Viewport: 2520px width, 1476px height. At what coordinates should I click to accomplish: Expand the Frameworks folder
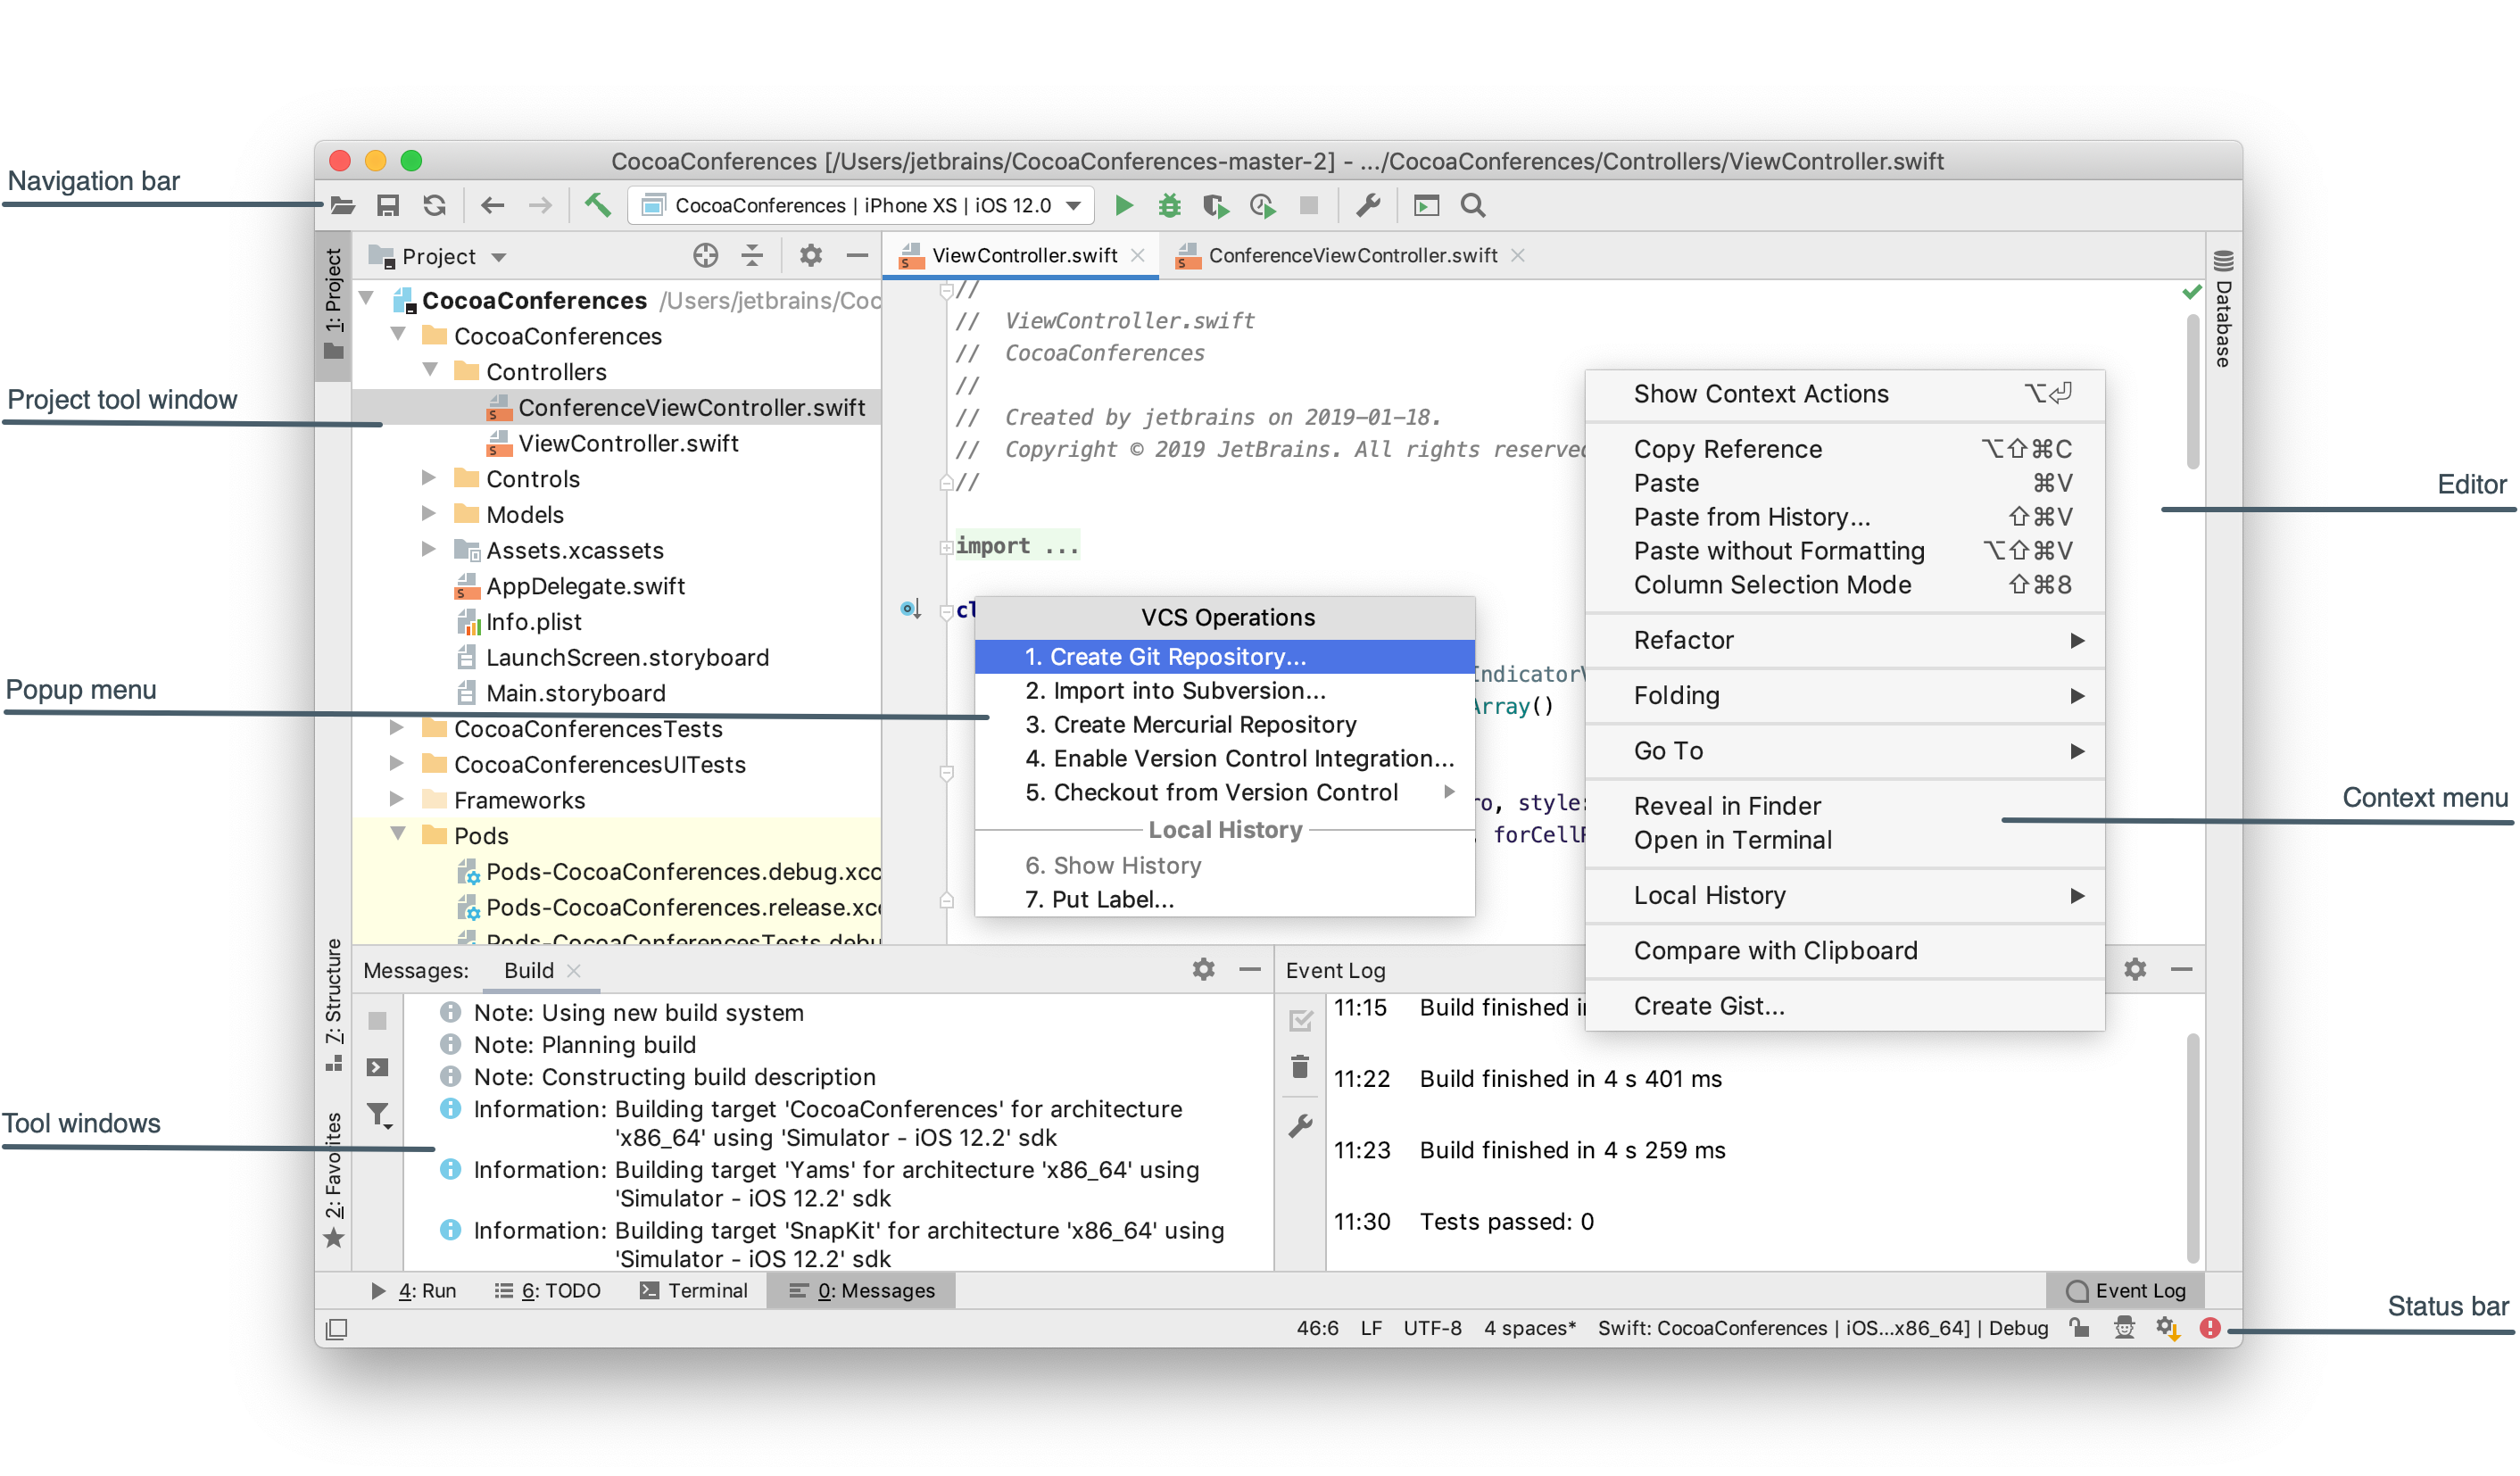(x=397, y=799)
